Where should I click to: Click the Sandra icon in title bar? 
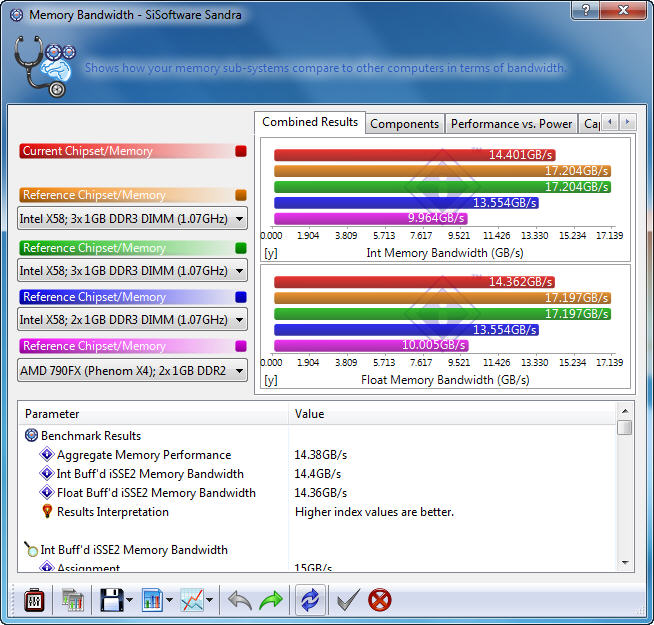click(17, 15)
